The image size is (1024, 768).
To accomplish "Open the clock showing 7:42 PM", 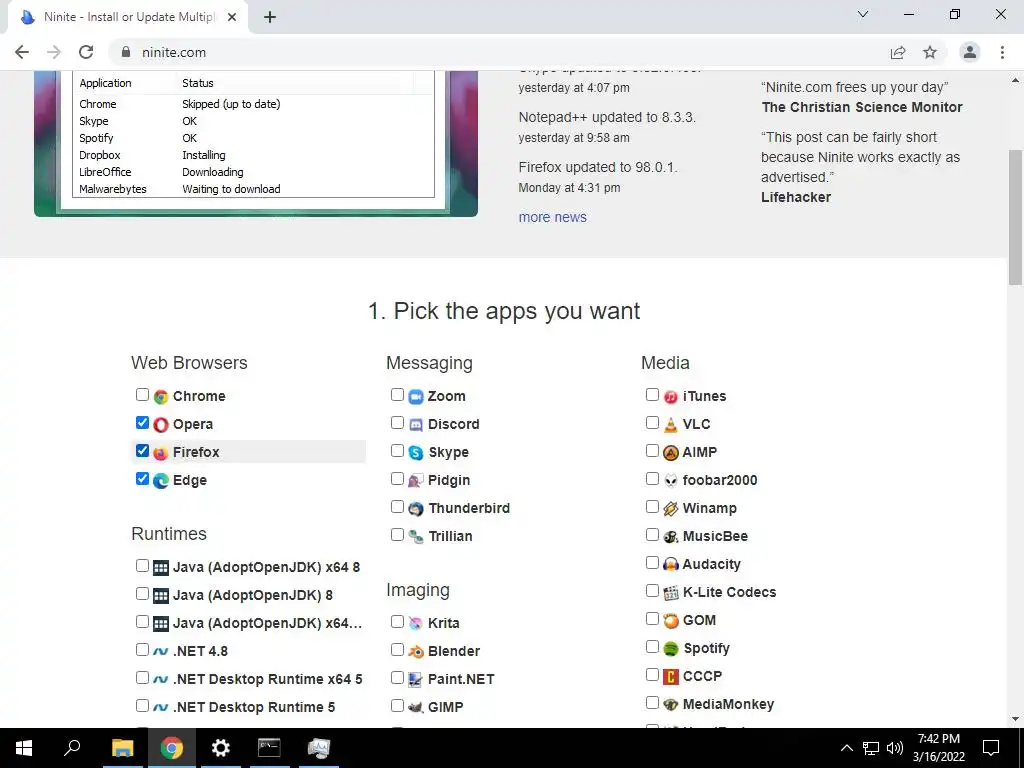I will click(938, 748).
